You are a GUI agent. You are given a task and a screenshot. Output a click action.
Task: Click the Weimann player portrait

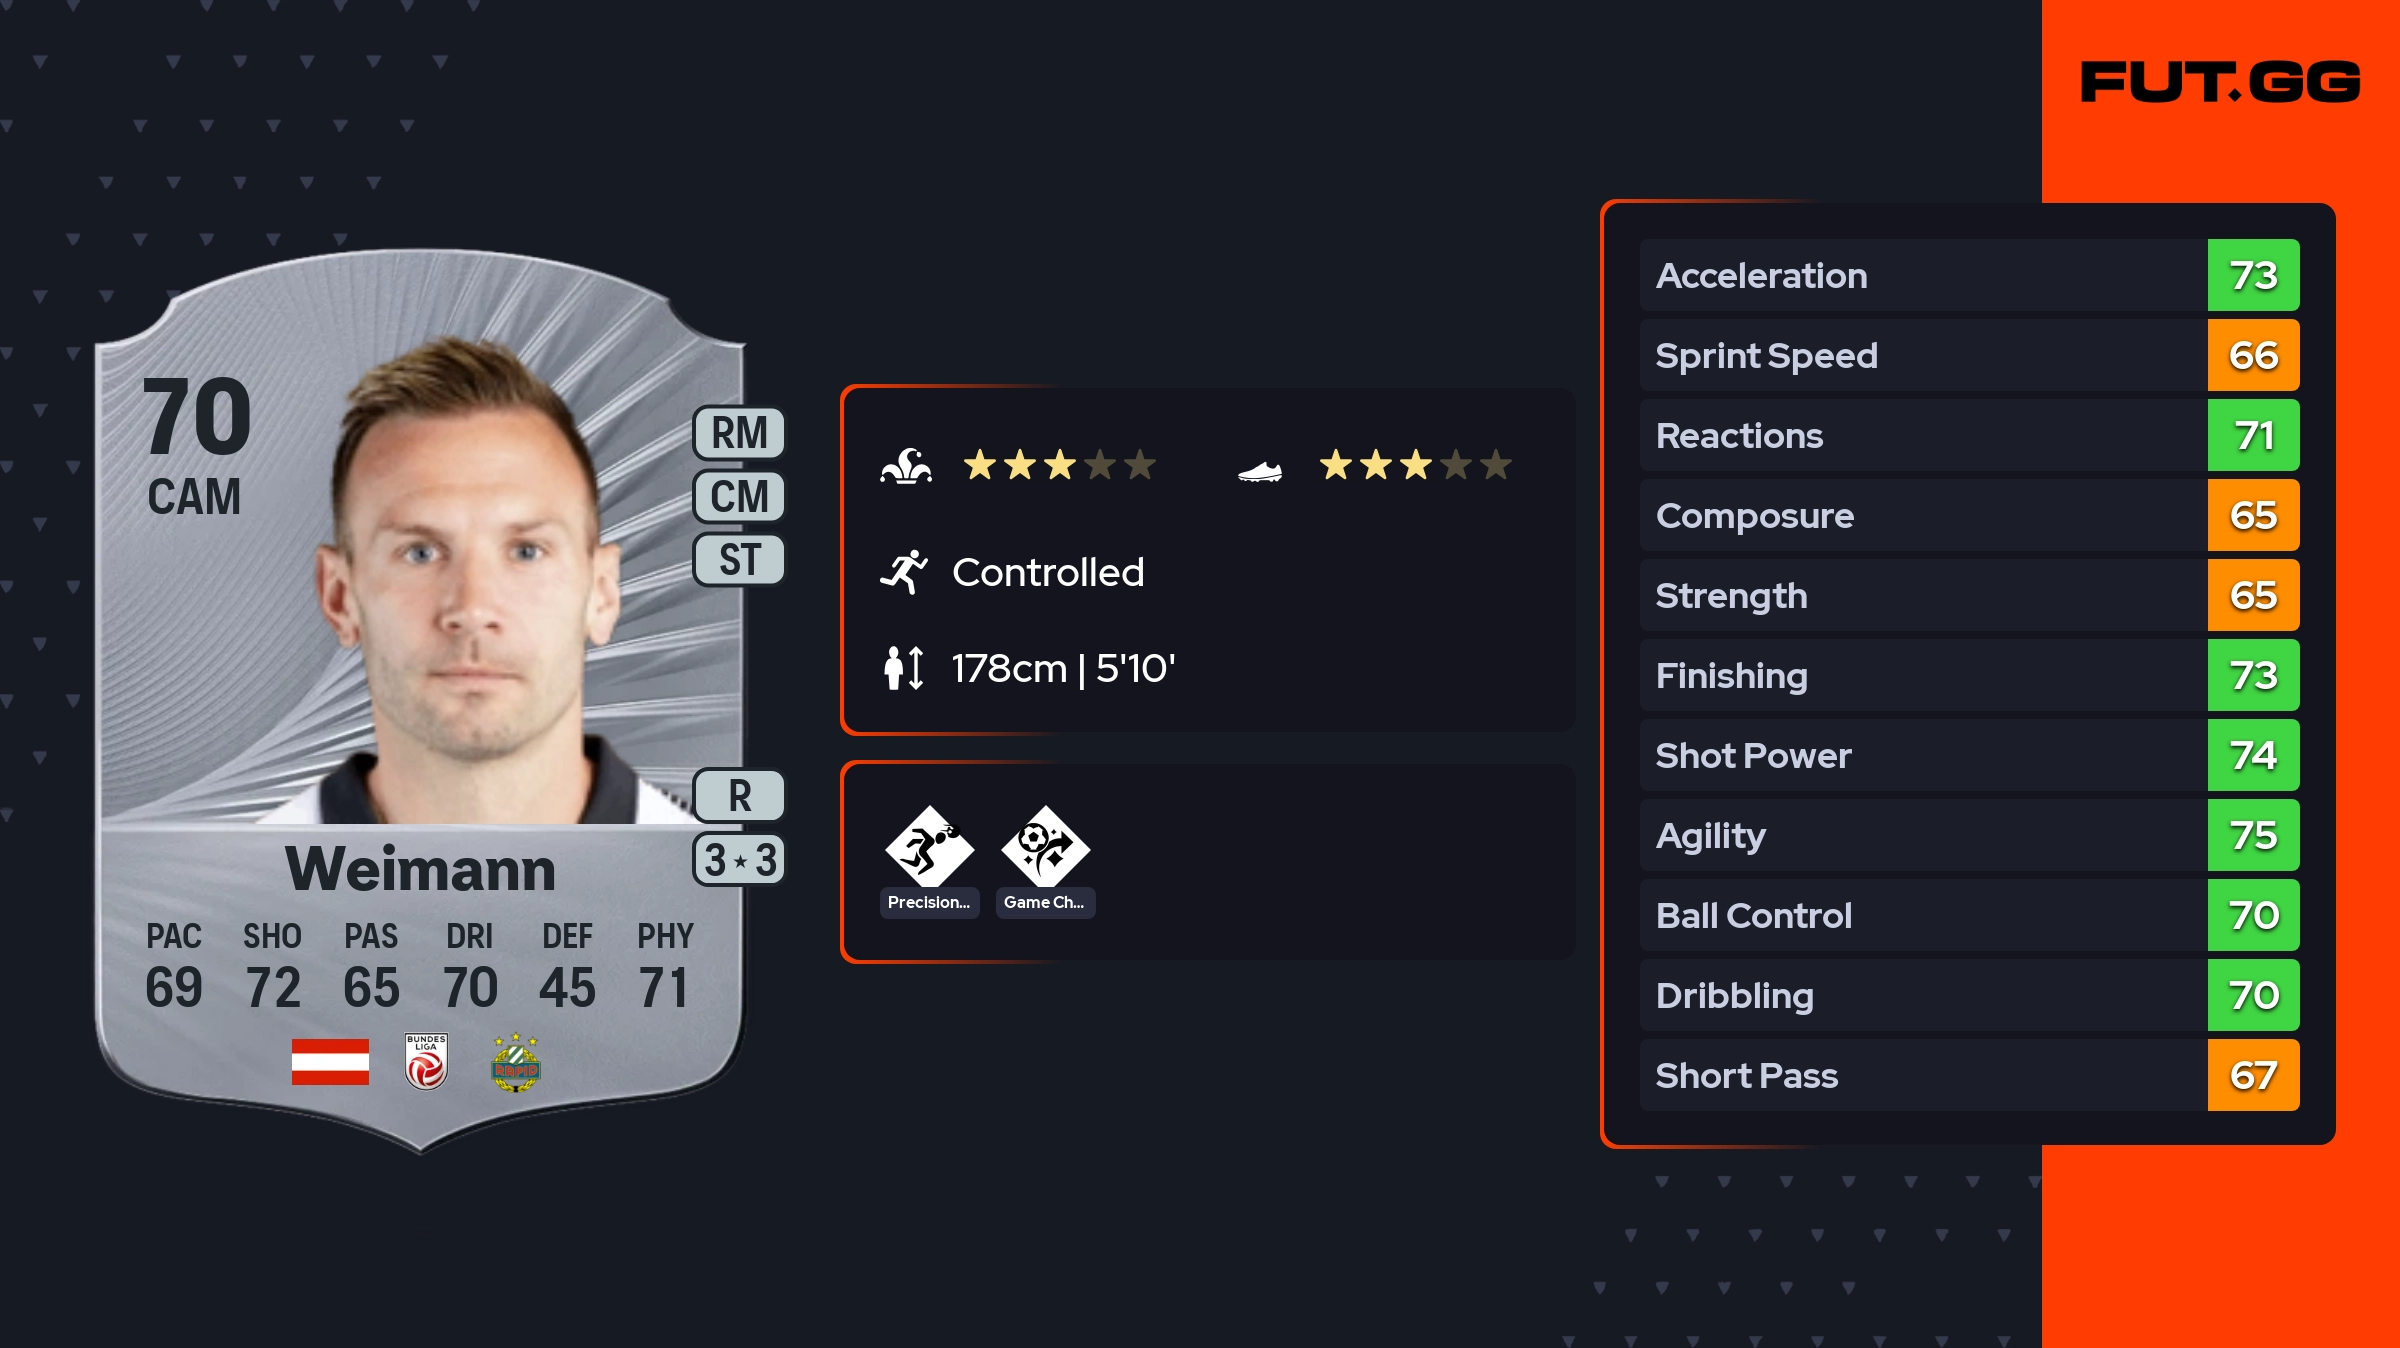tap(470, 590)
